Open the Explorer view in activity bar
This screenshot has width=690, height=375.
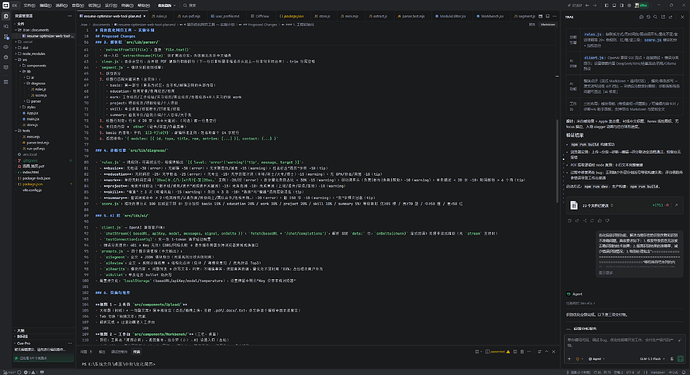click(6, 16)
